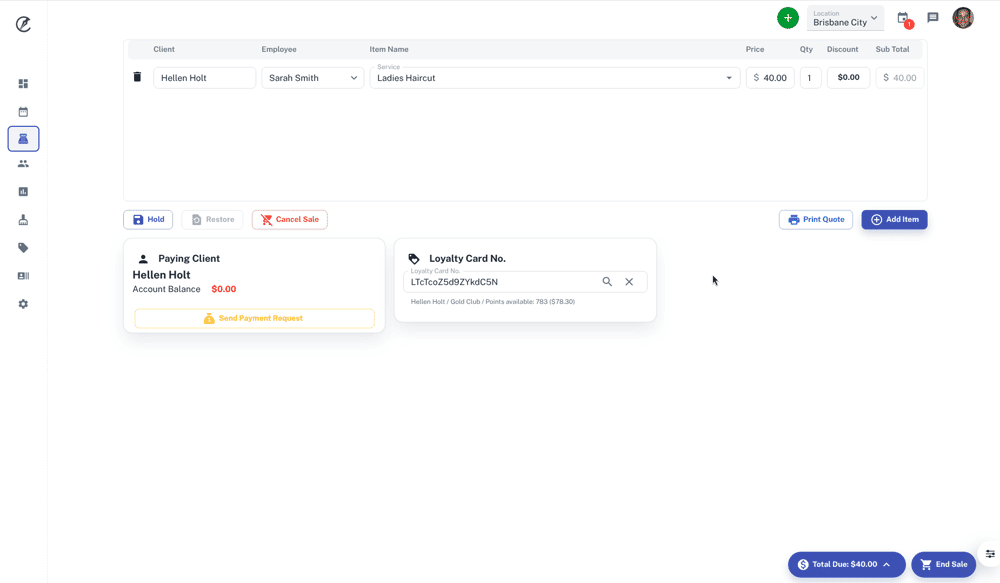Expand the Total Due $40.00 summary
This screenshot has height=583, width=1000.
tap(846, 565)
